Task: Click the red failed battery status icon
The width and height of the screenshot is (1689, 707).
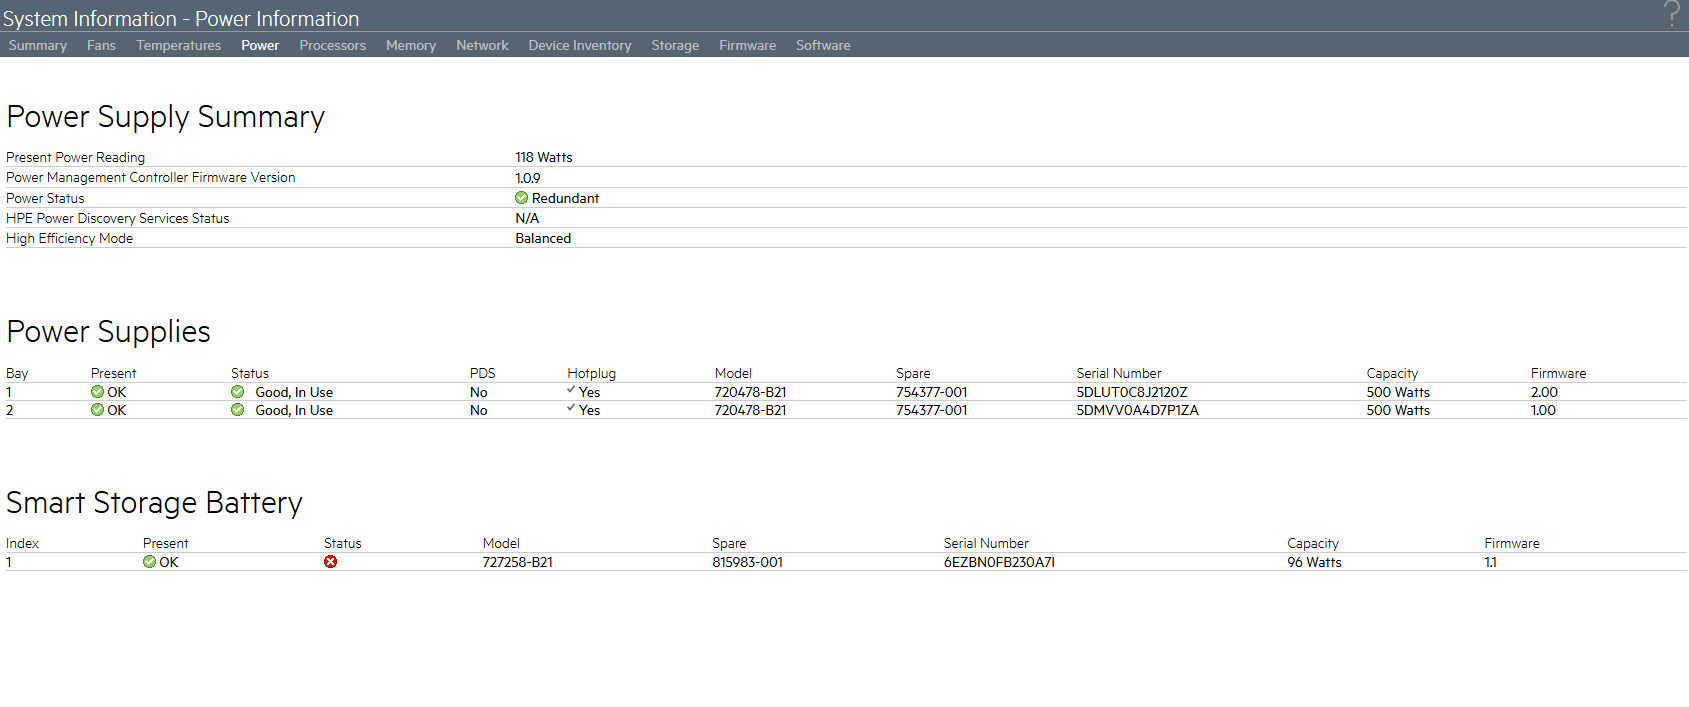Action: click(331, 562)
